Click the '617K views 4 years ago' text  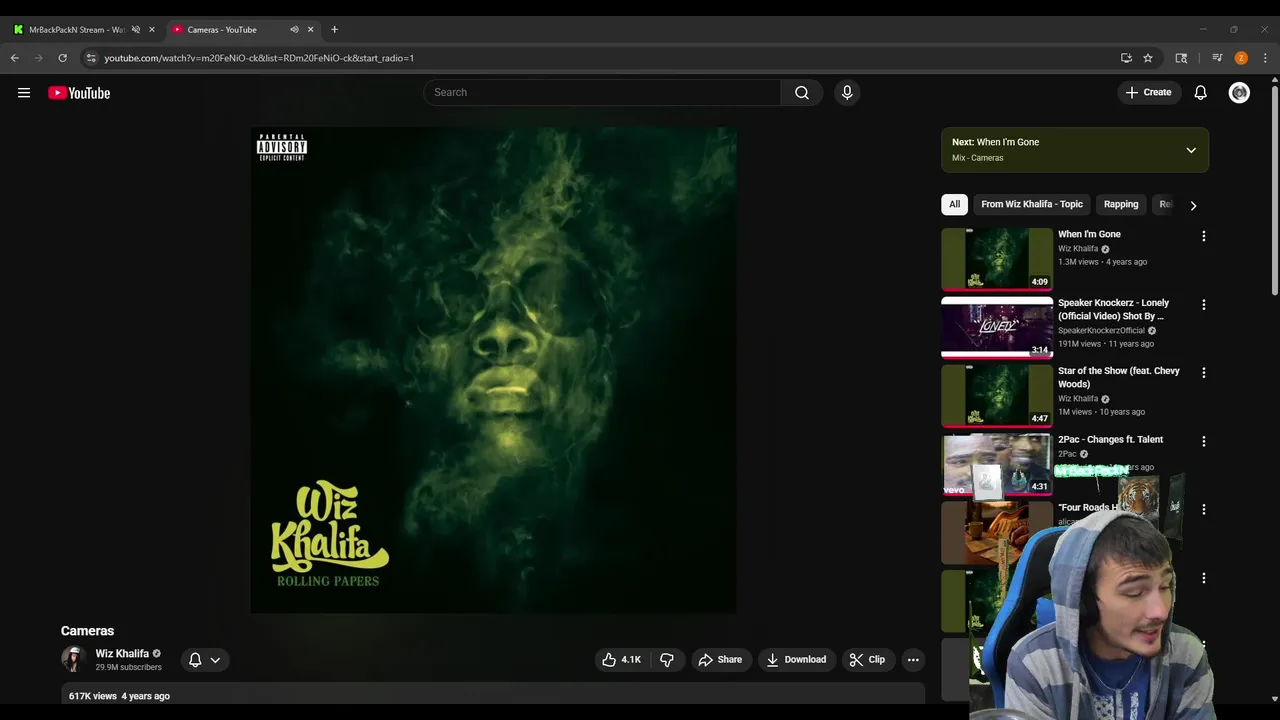pos(119,696)
